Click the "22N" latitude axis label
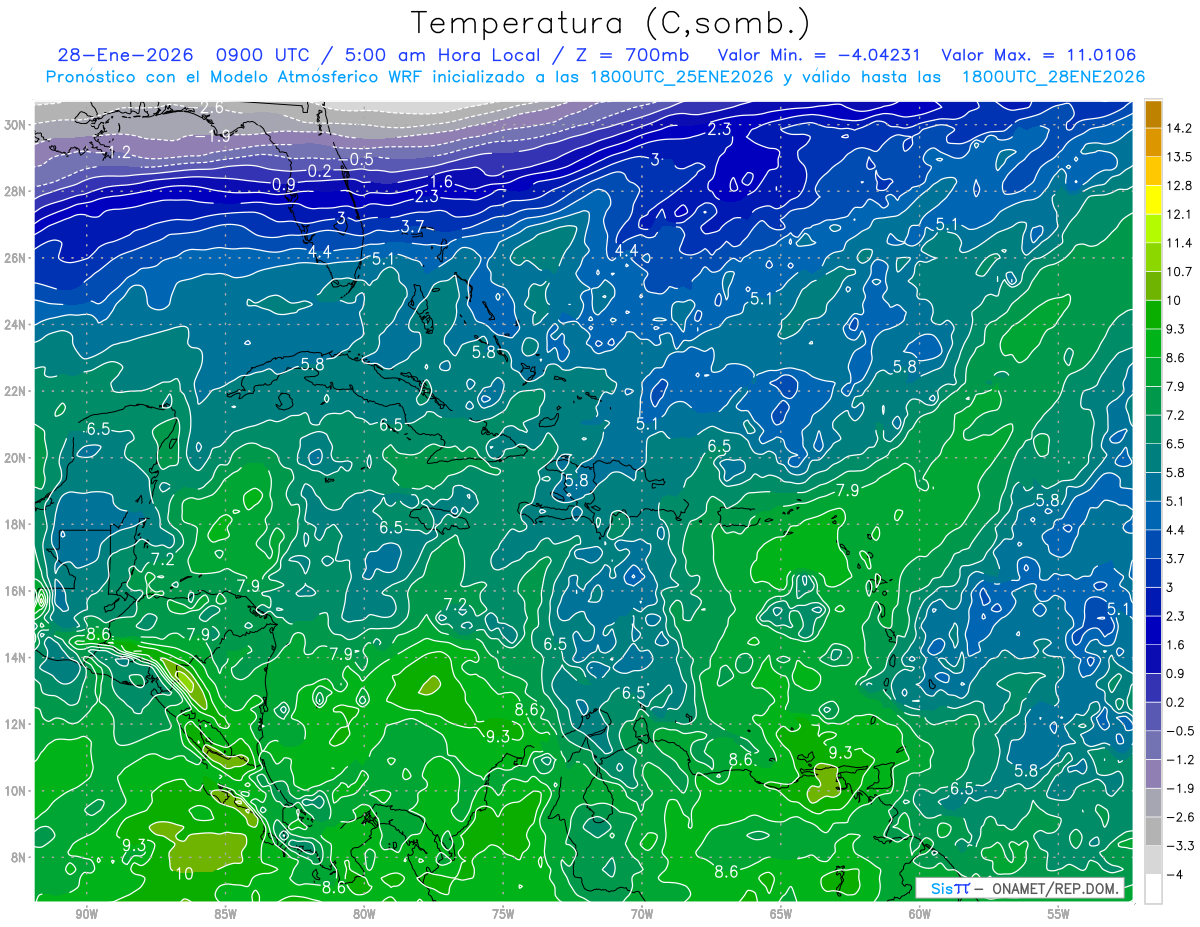Image resolution: width=1200 pixels, height=927 pixels. pyautogui.click(x=16, y=391)
